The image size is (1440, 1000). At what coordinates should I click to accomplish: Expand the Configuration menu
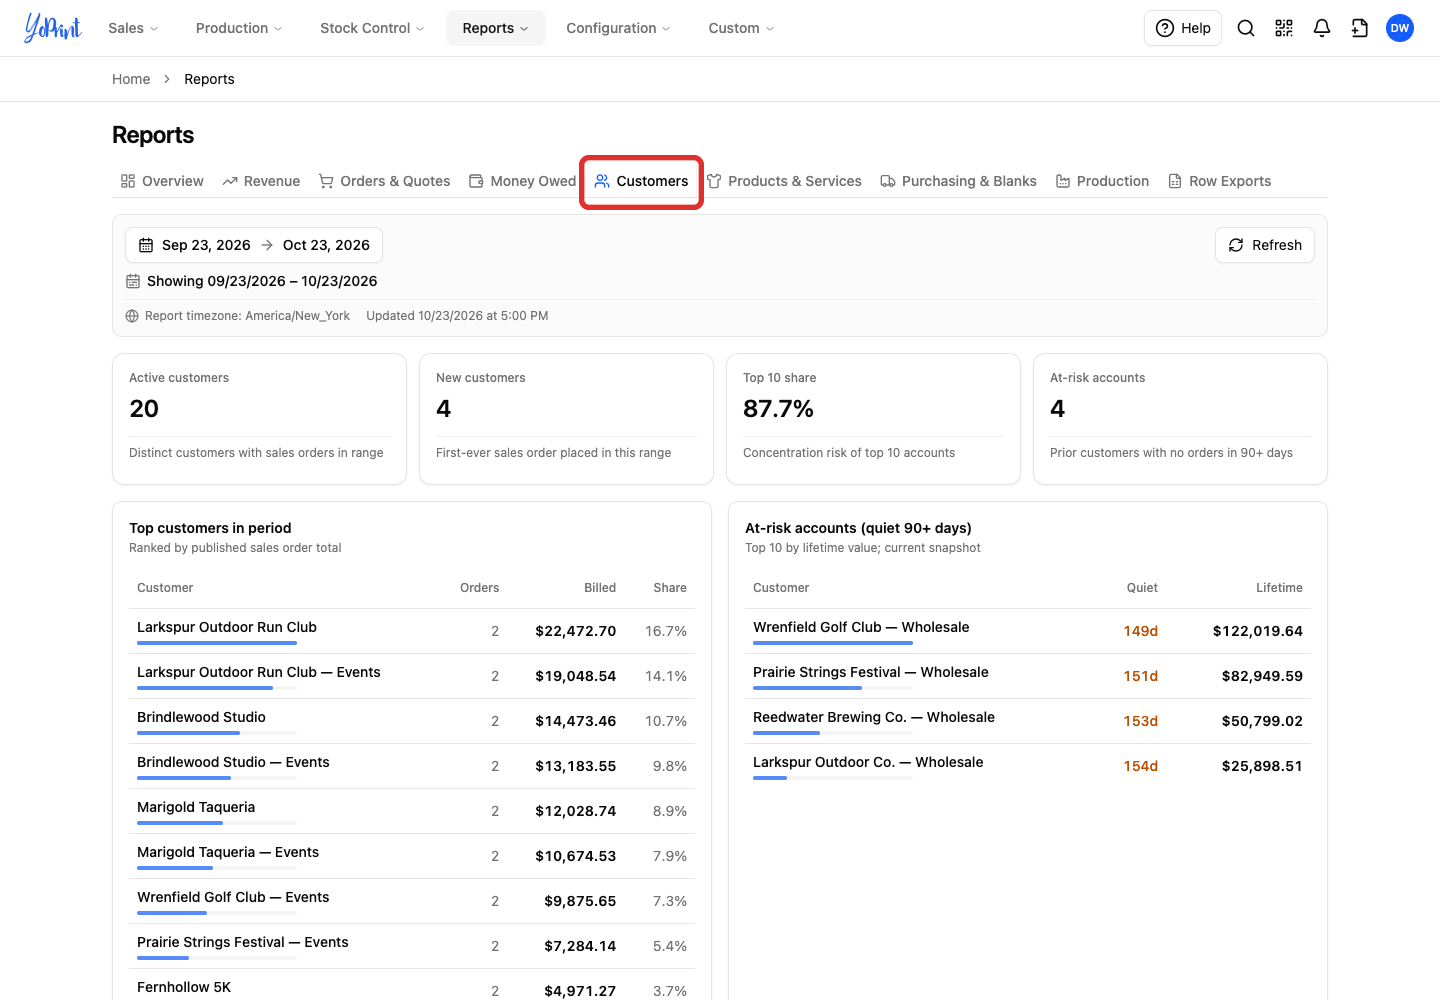618,28
